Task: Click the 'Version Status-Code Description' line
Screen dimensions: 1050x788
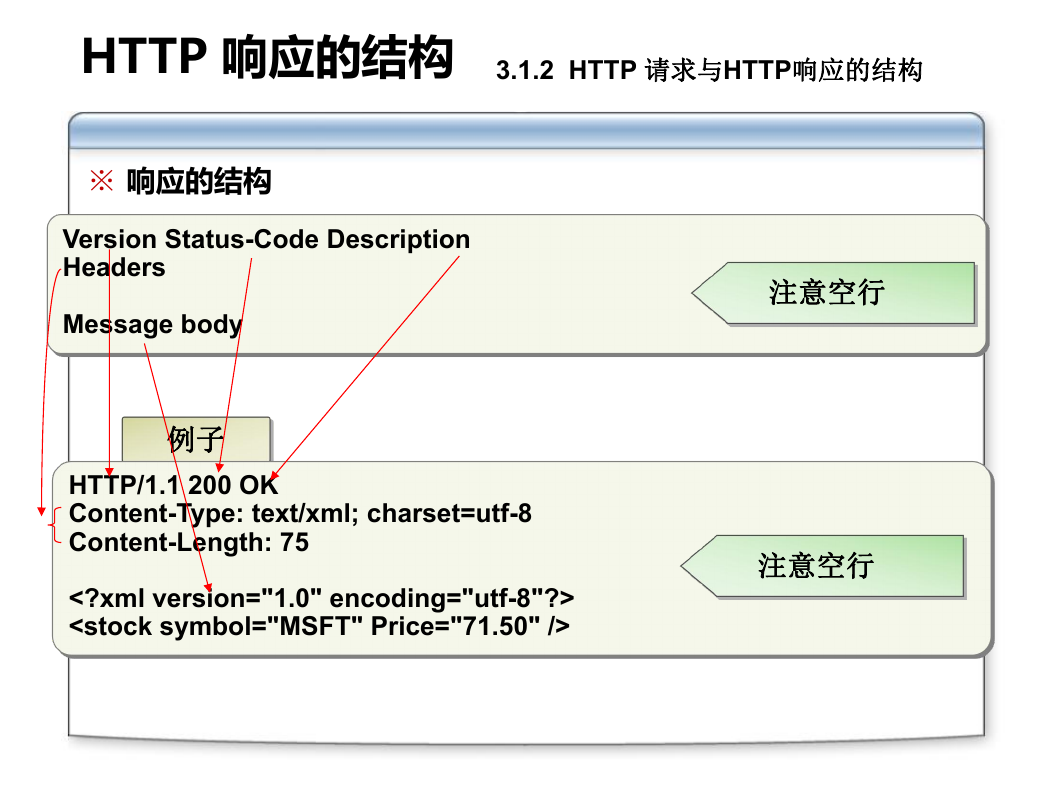Action: click(267, 239)
